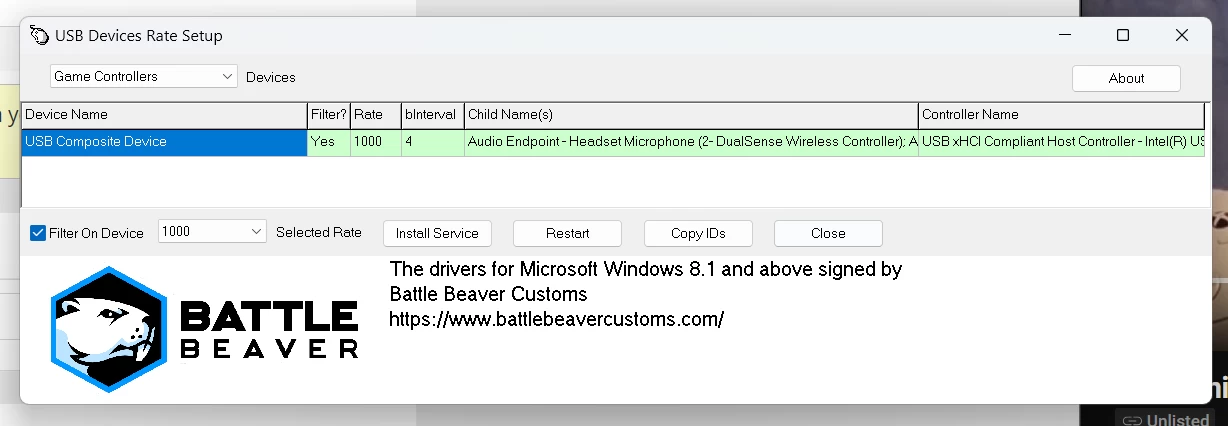Click the Audio Endpoint Headset Microphone cell
Viewport: 1228px width, 426px height.
point(691,142)
